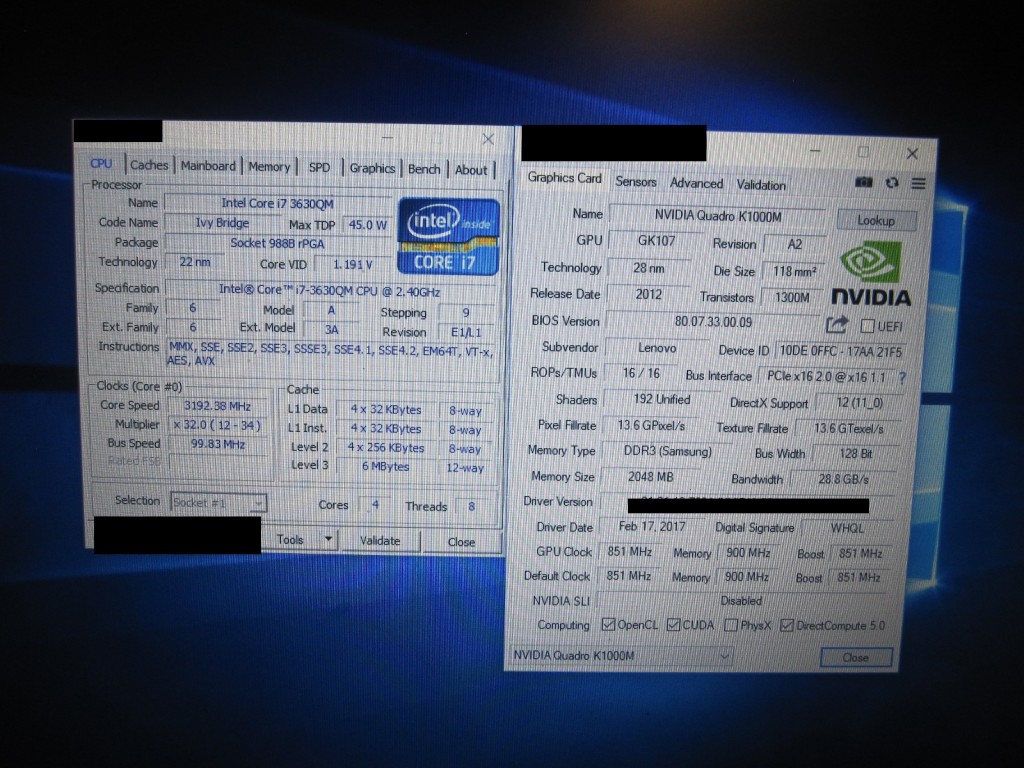The image size is (1024, 768).
Task: Click the Bus Interface question mark
Action: point(902,377)
